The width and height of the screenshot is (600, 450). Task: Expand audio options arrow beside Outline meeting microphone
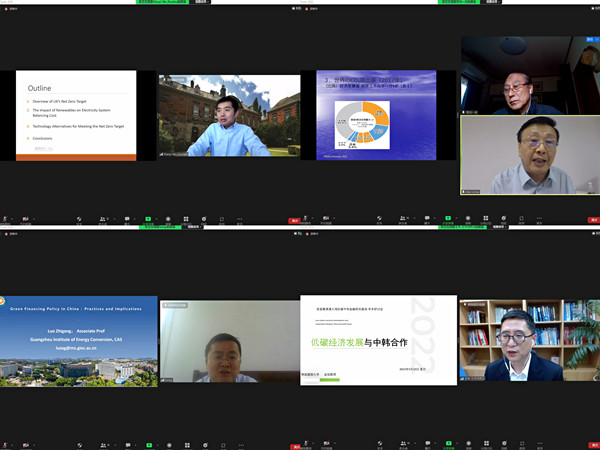coord(13,218)
